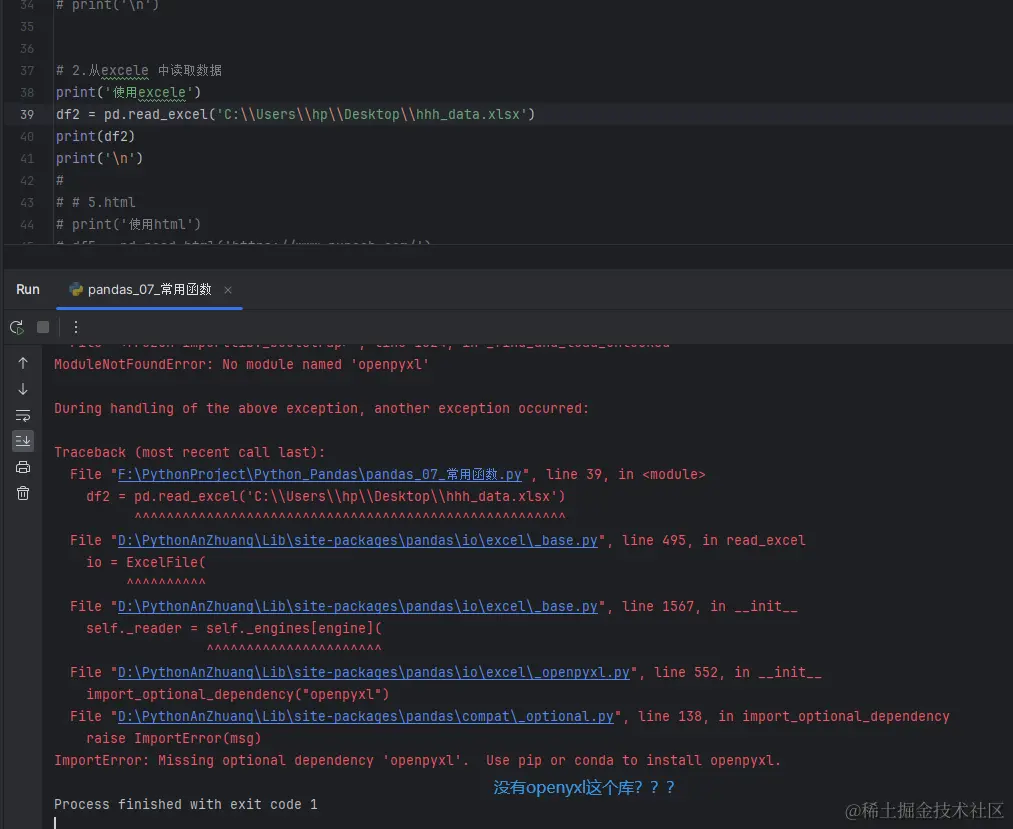Place cursor in pd.read_excel code line

(x=295, y=114)
